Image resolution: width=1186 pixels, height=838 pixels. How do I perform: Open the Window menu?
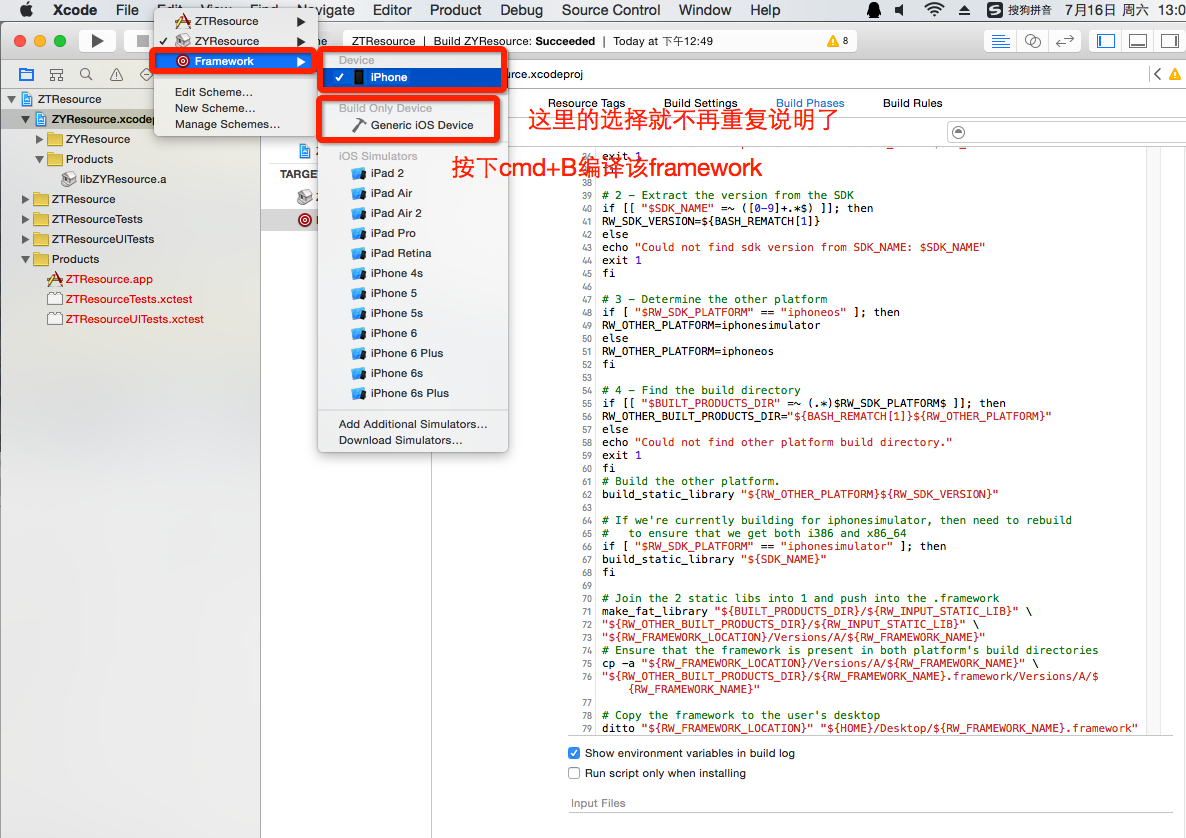[704, 10]
